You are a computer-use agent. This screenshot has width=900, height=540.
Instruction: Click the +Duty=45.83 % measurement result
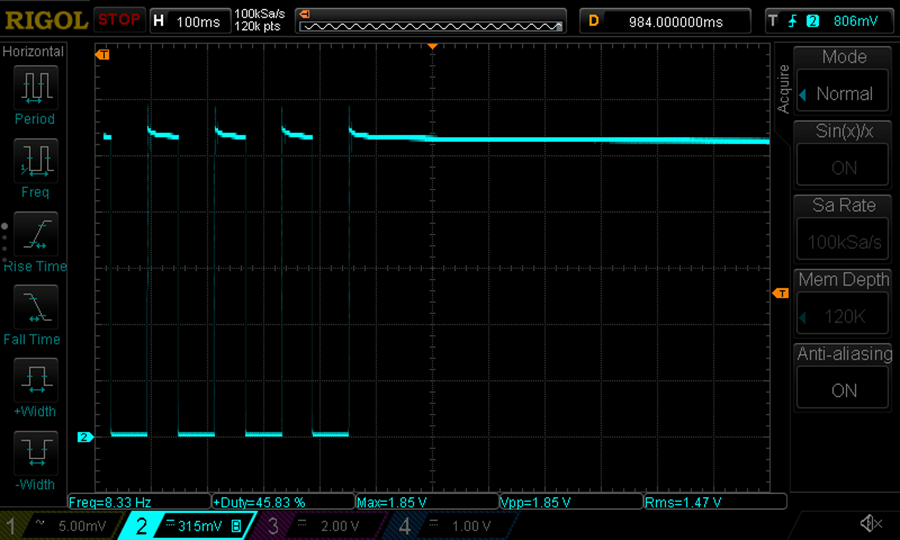(284, 502)
